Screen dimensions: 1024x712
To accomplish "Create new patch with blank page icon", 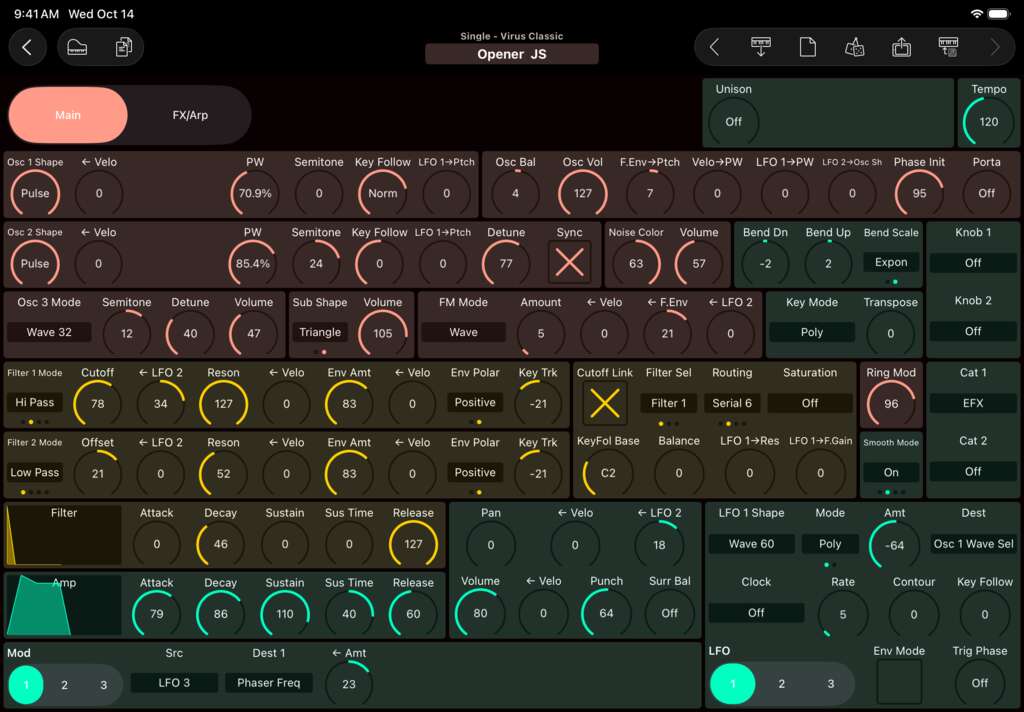I will [808, 47].
